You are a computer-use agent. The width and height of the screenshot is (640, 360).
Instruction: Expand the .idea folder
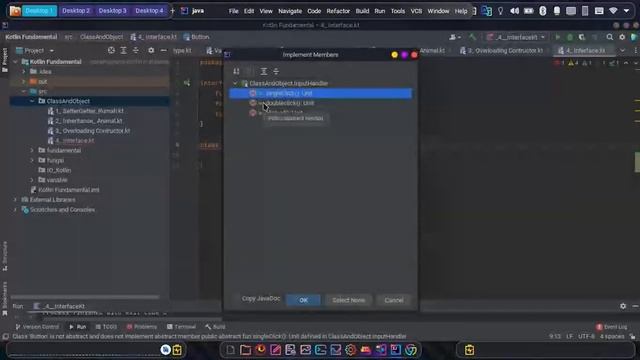pos(24,72)
